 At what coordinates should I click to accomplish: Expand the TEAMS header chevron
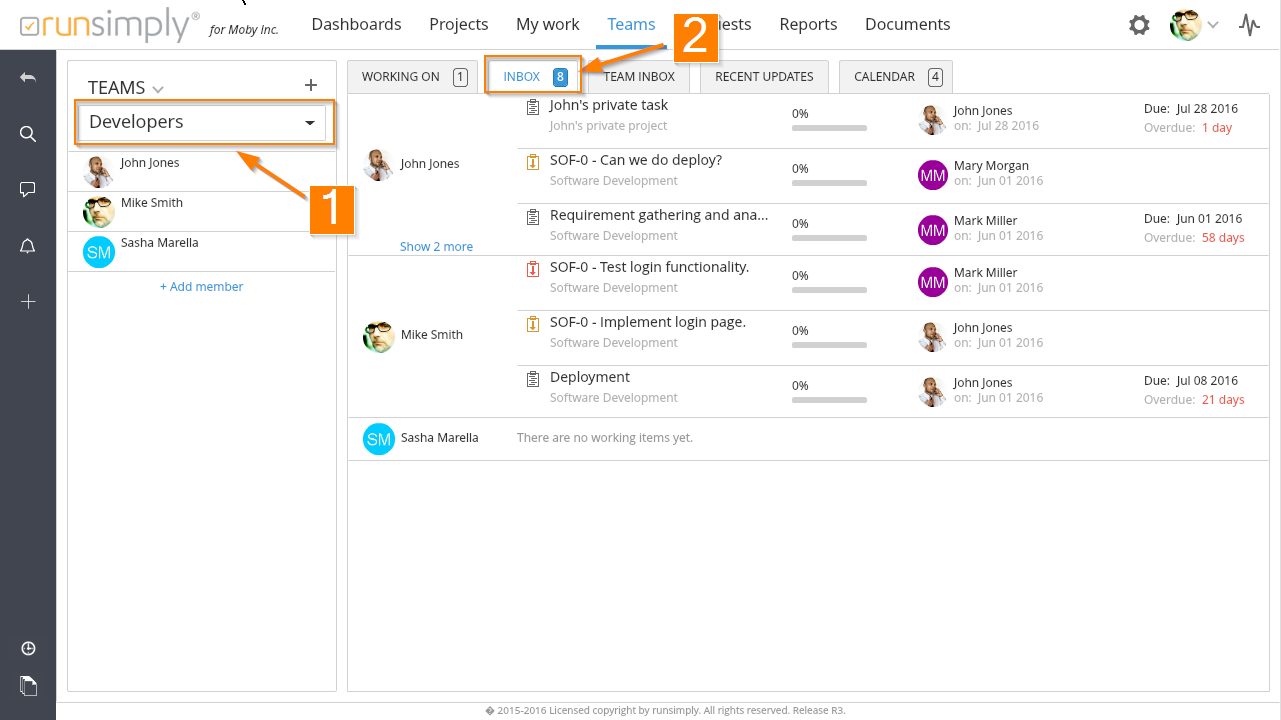click(x=158, y=89)
